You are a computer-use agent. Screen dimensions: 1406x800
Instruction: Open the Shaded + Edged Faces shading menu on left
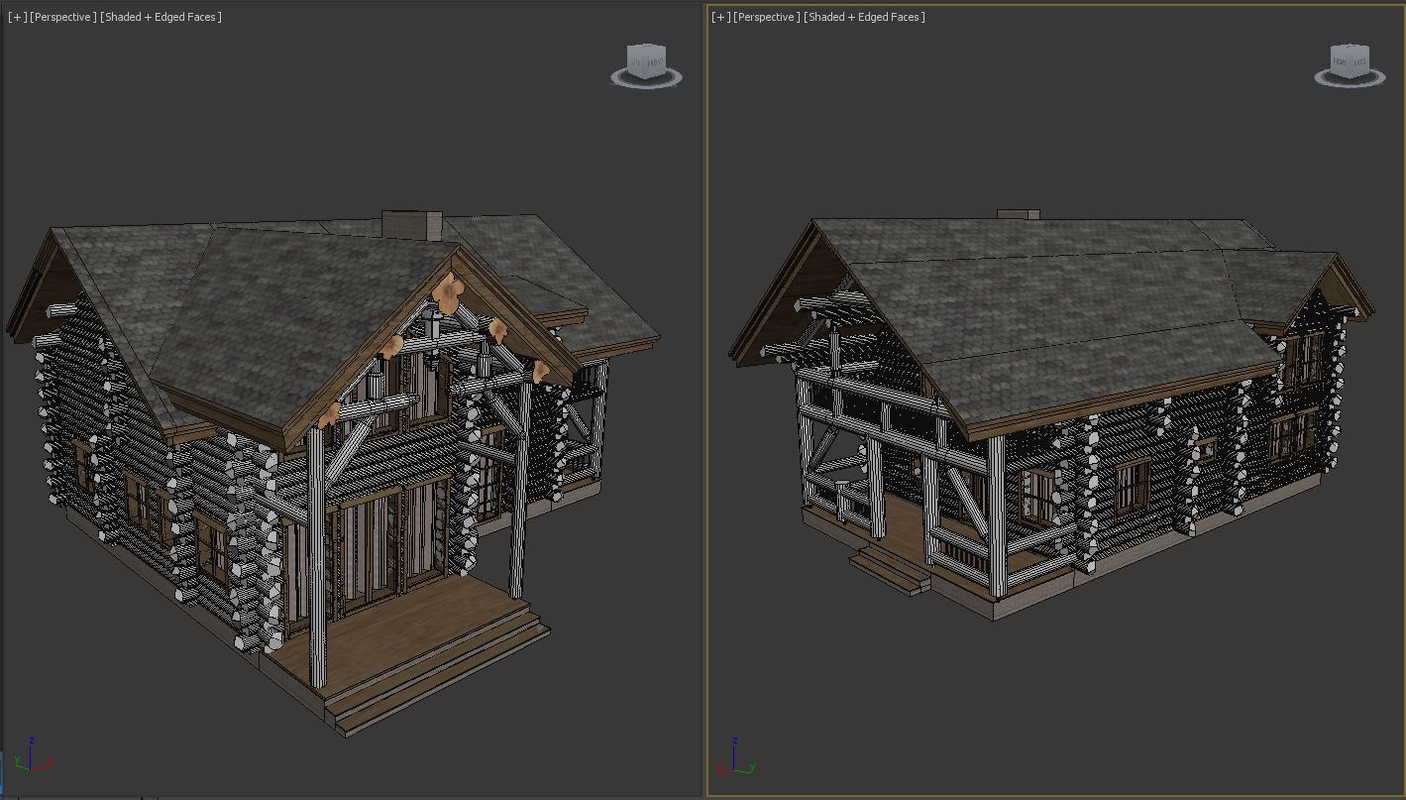click(160, 16)
